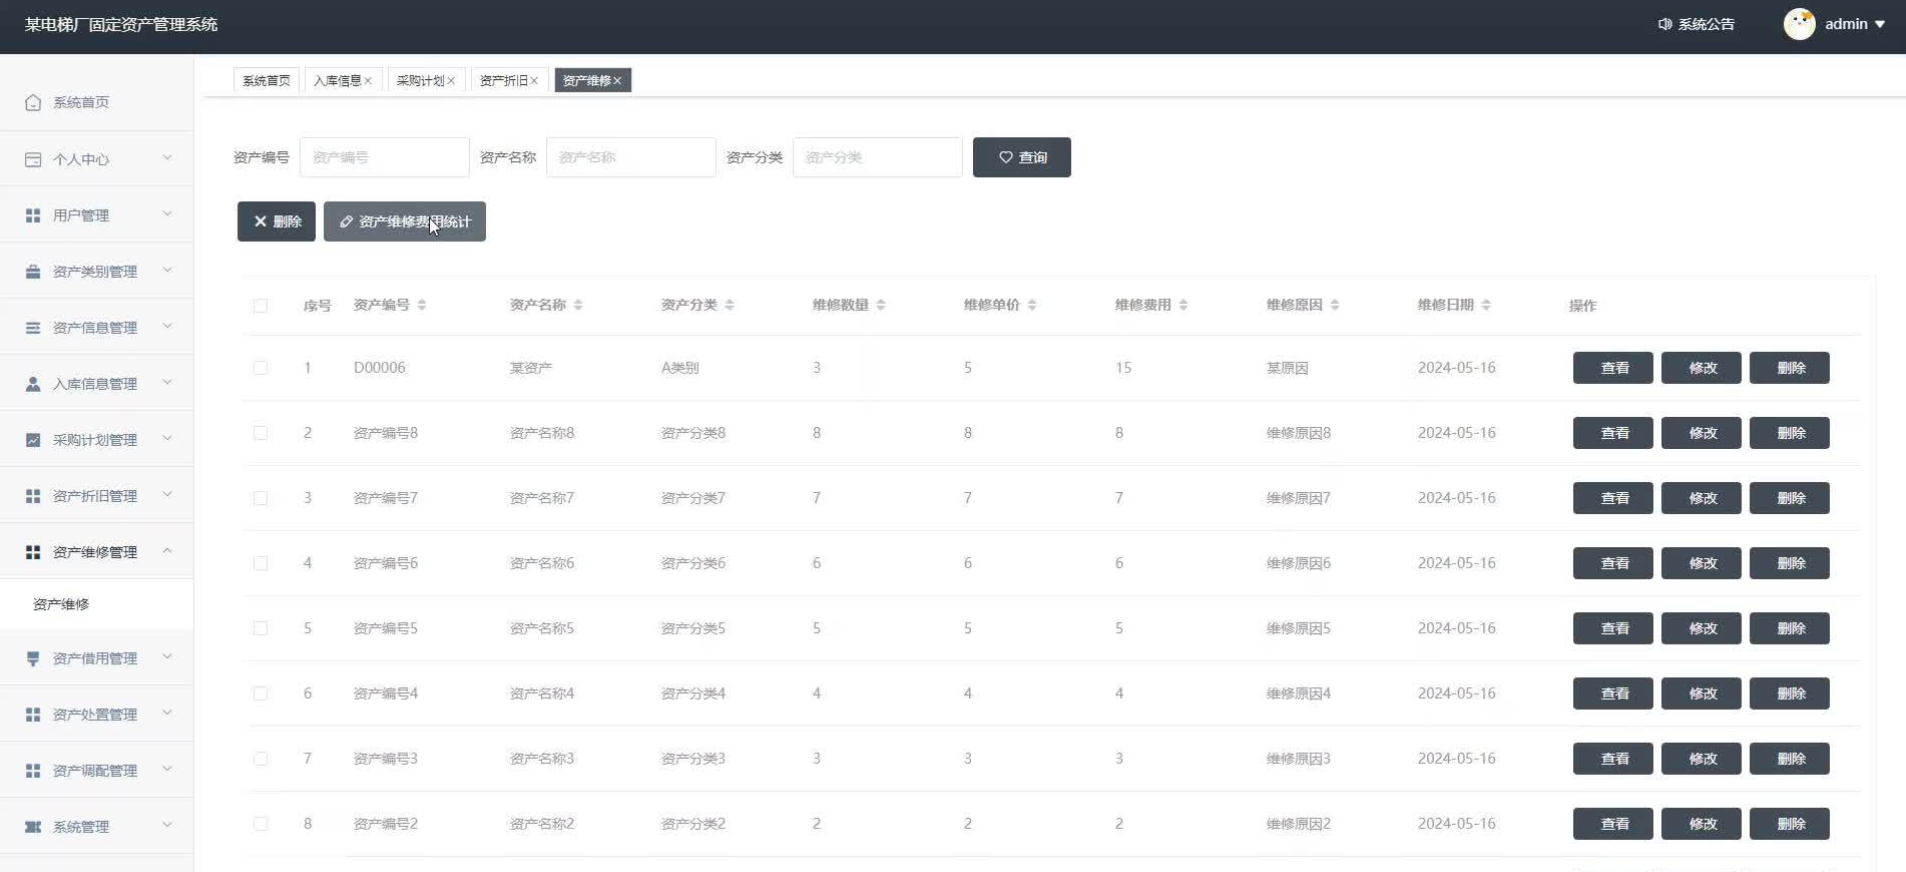Click the 采购计划管理 chart icon
1906x872 pixels.
(33, 439)
